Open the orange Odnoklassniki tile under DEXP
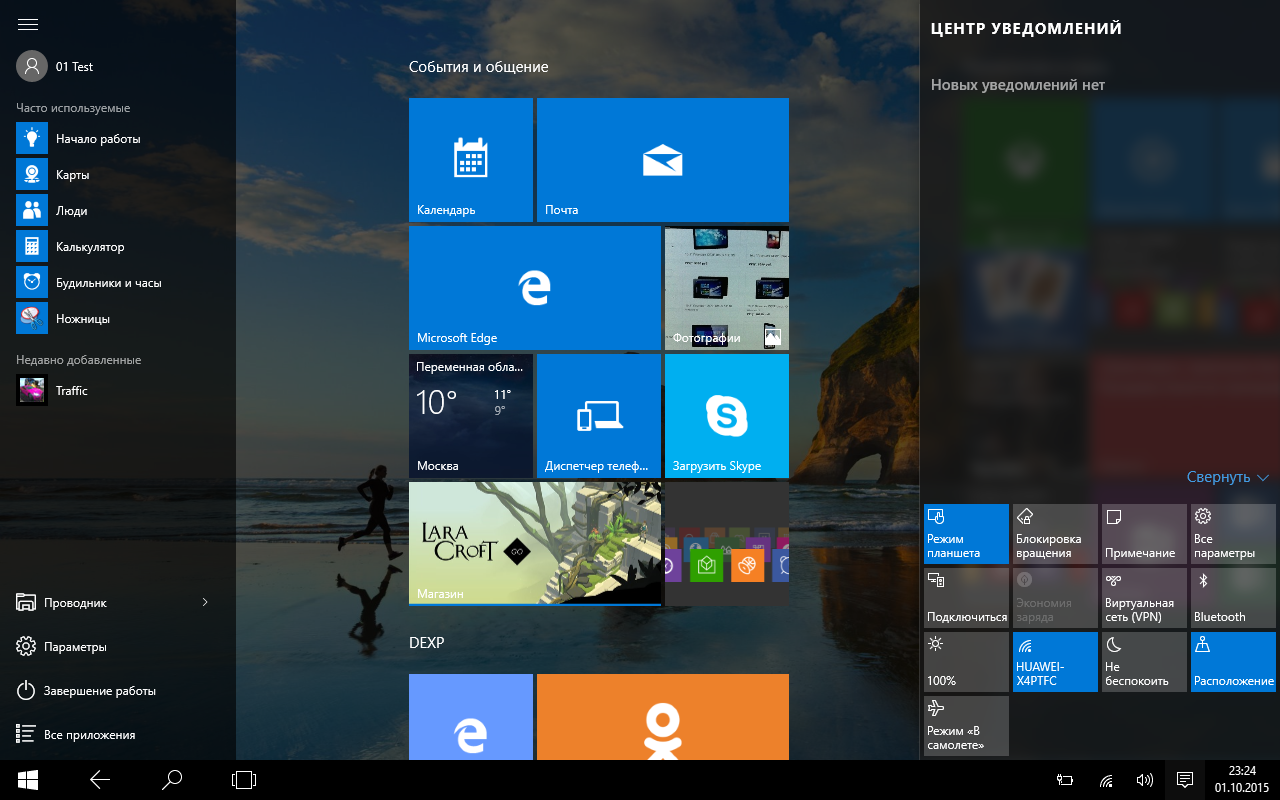 coord(663,717)
